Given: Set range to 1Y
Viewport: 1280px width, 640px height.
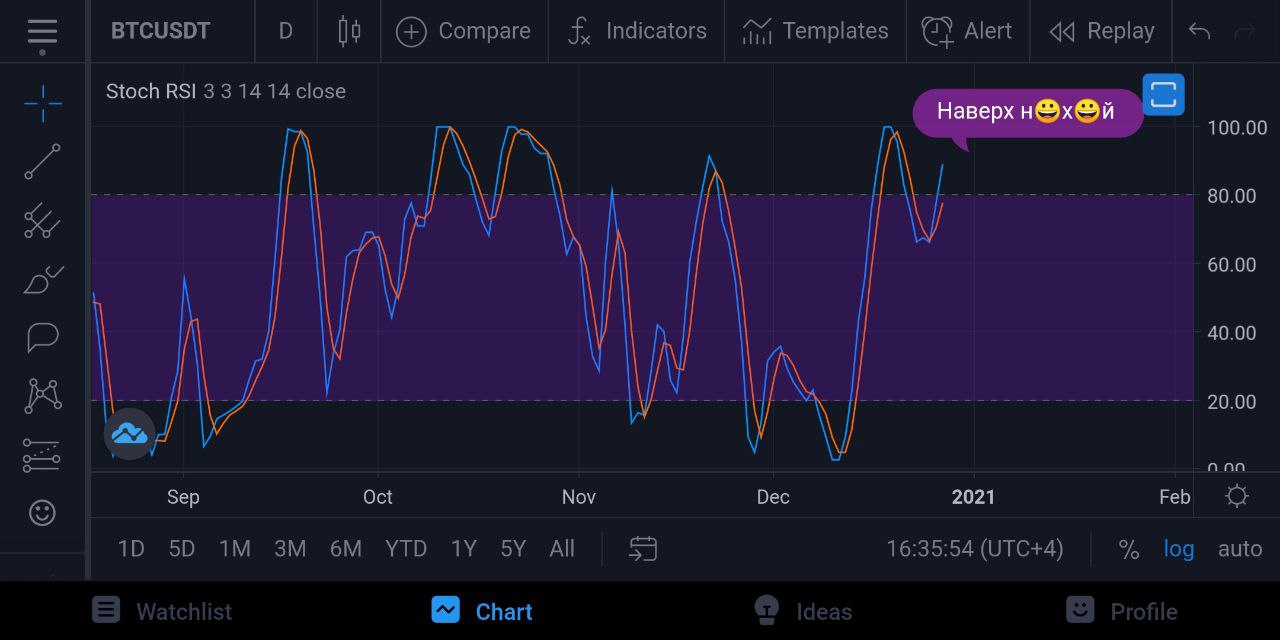Looking at the screenshot, I should tap(463, 548).
